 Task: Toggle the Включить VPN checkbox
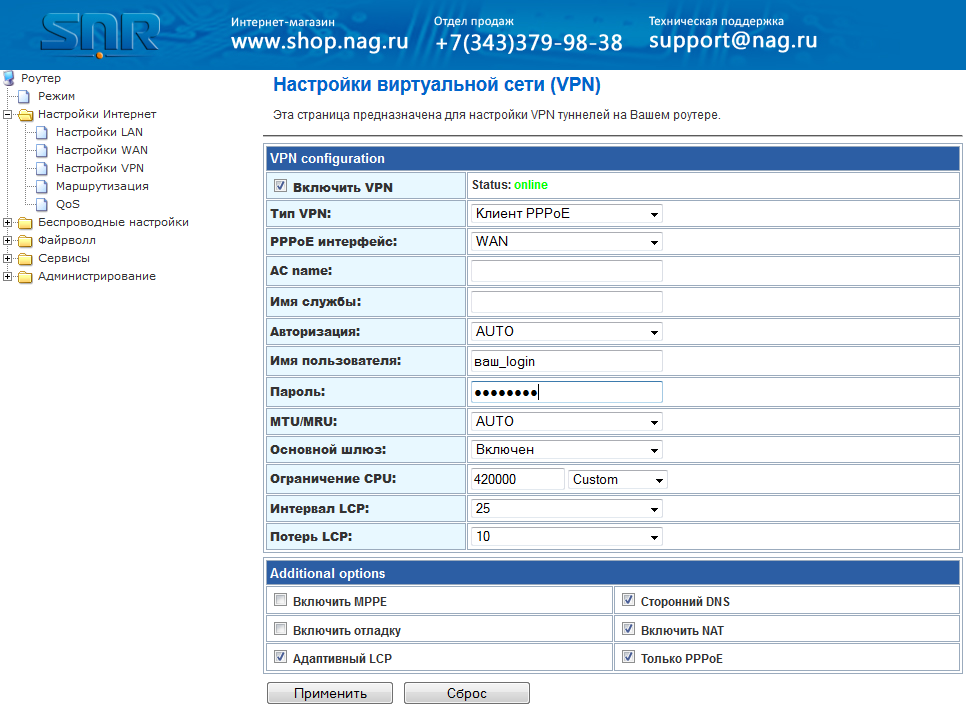280,185
